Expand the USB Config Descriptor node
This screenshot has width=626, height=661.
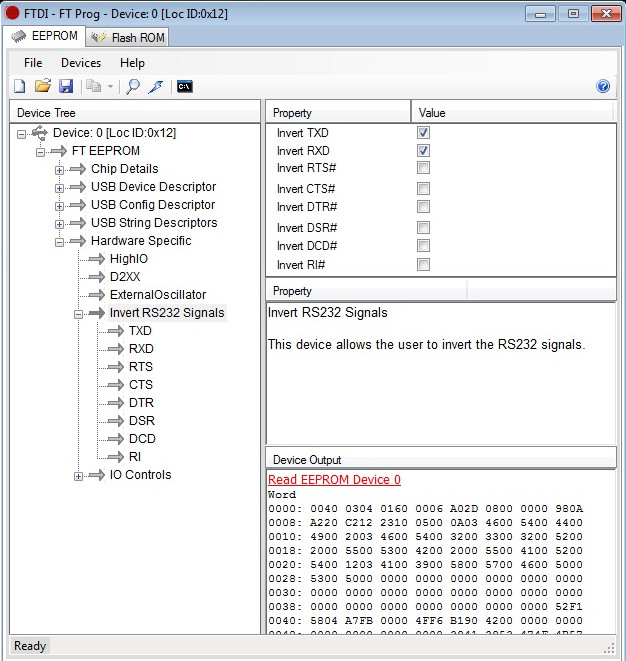(x=59, y=206)
